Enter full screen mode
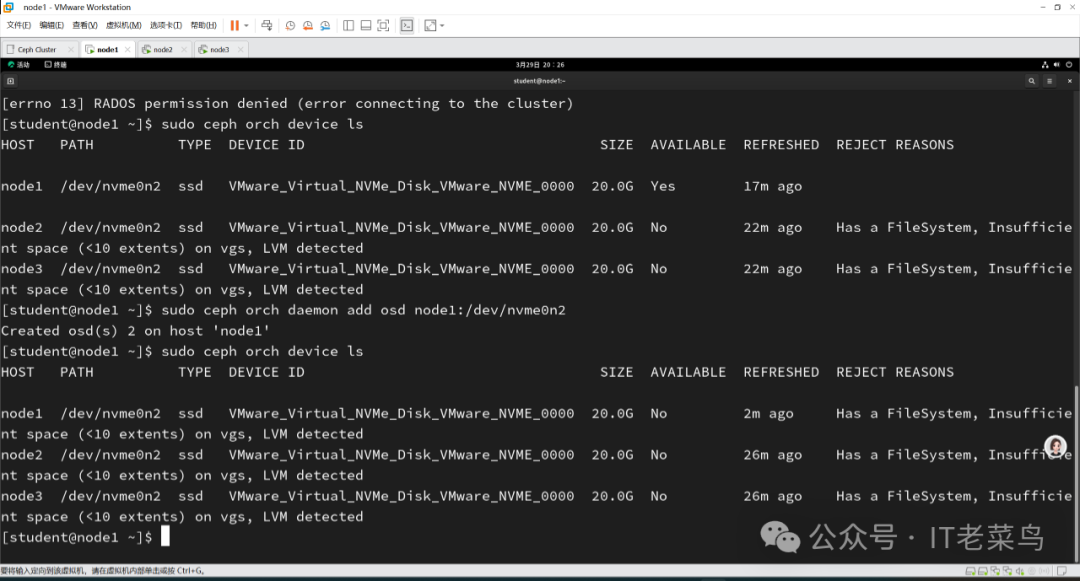 click(384, 25)
